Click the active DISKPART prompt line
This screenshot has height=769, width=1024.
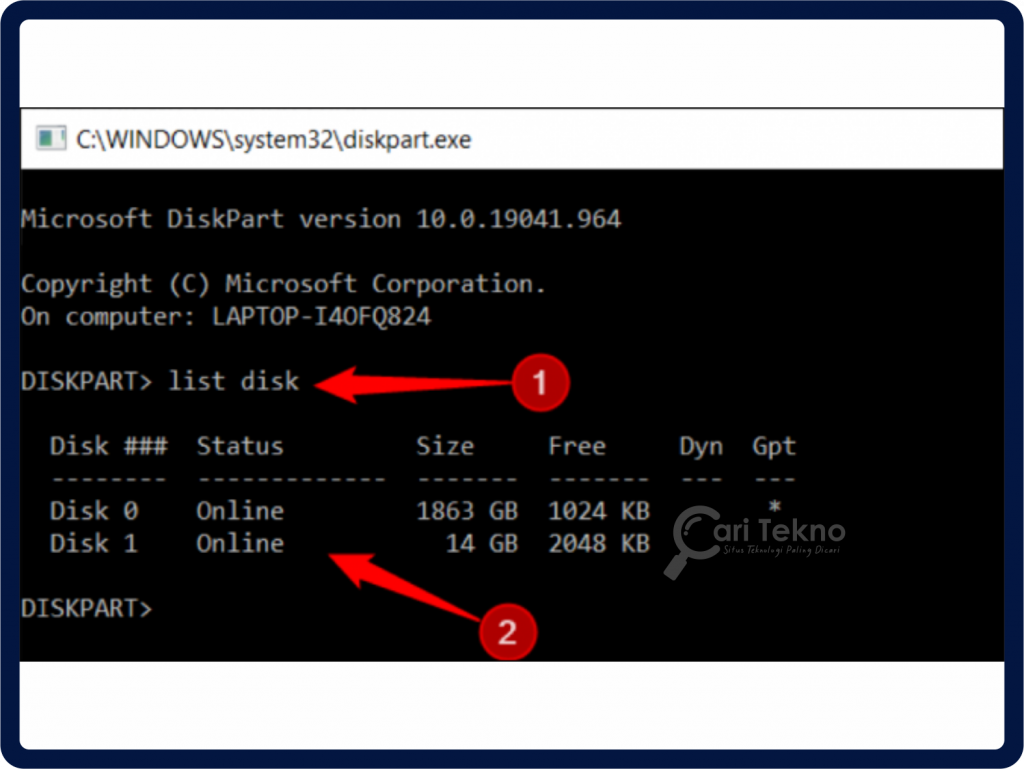coord(85,608)
